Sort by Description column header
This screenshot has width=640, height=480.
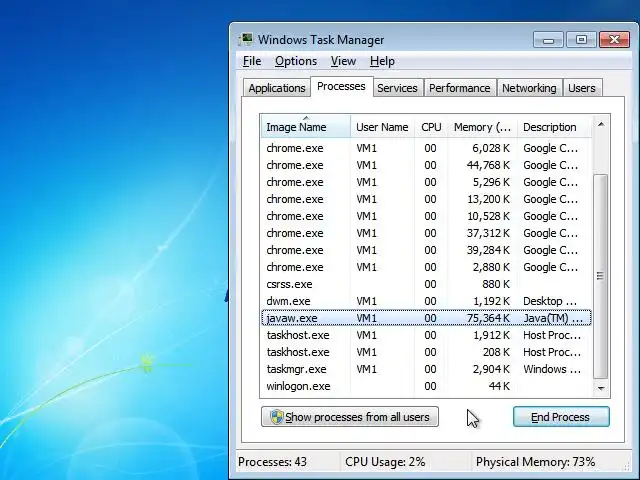(x=554, y=127)
